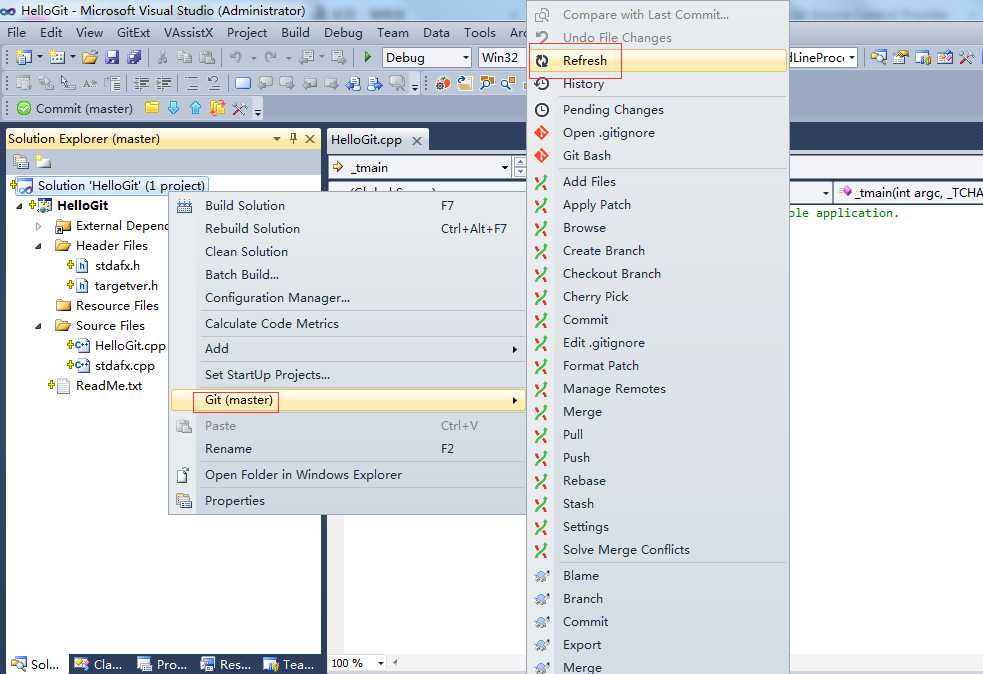
Task: Collapse the Header Files folder
Action: (x=39, y=246)
